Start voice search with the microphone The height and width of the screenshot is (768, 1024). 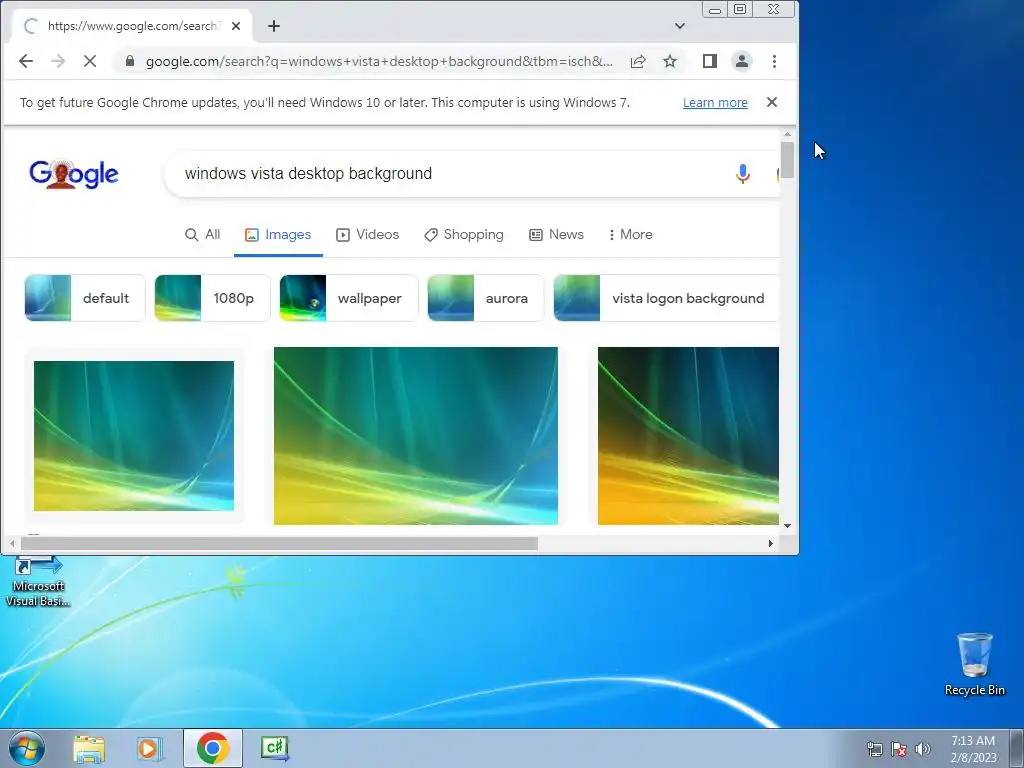pos(743,174)
